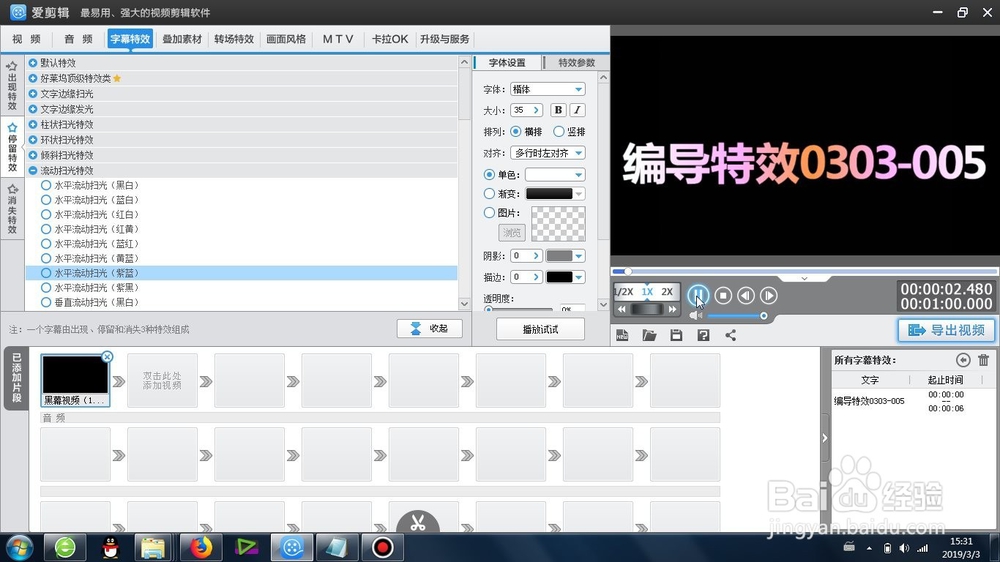Click the browse image button
Image resolution: width=1000 pixels, height=562 pixels.
511,232
